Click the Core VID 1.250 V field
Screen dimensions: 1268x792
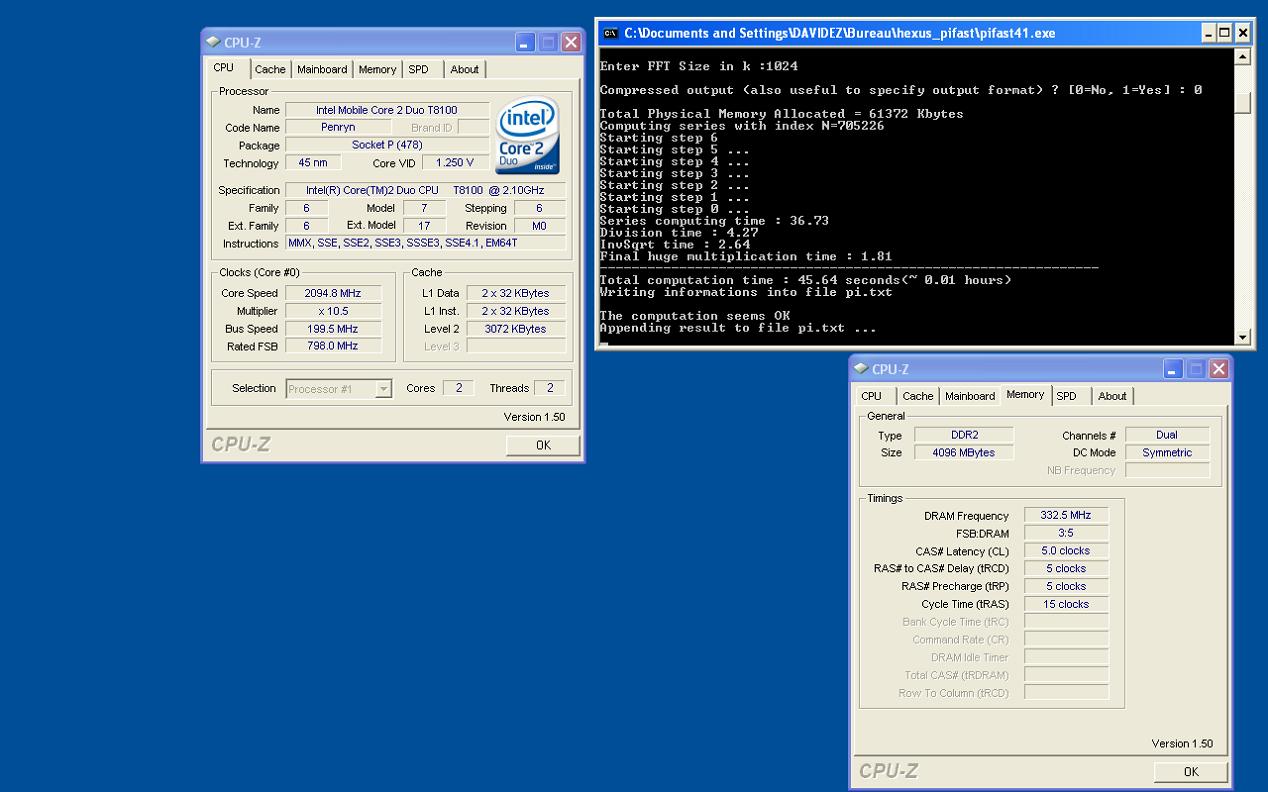click(455, 163)
